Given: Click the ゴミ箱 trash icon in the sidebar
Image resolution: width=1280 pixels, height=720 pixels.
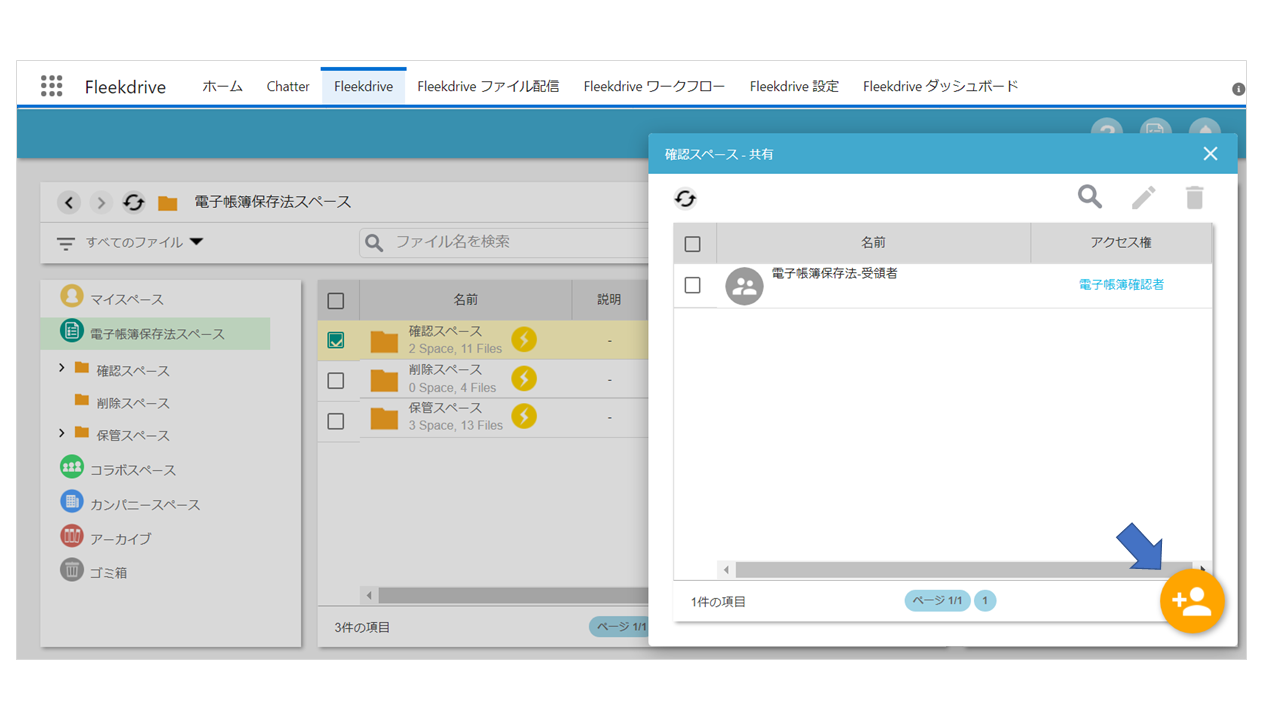Looking at the screenshot, I should pyautogui.click(x=71, y=570).
